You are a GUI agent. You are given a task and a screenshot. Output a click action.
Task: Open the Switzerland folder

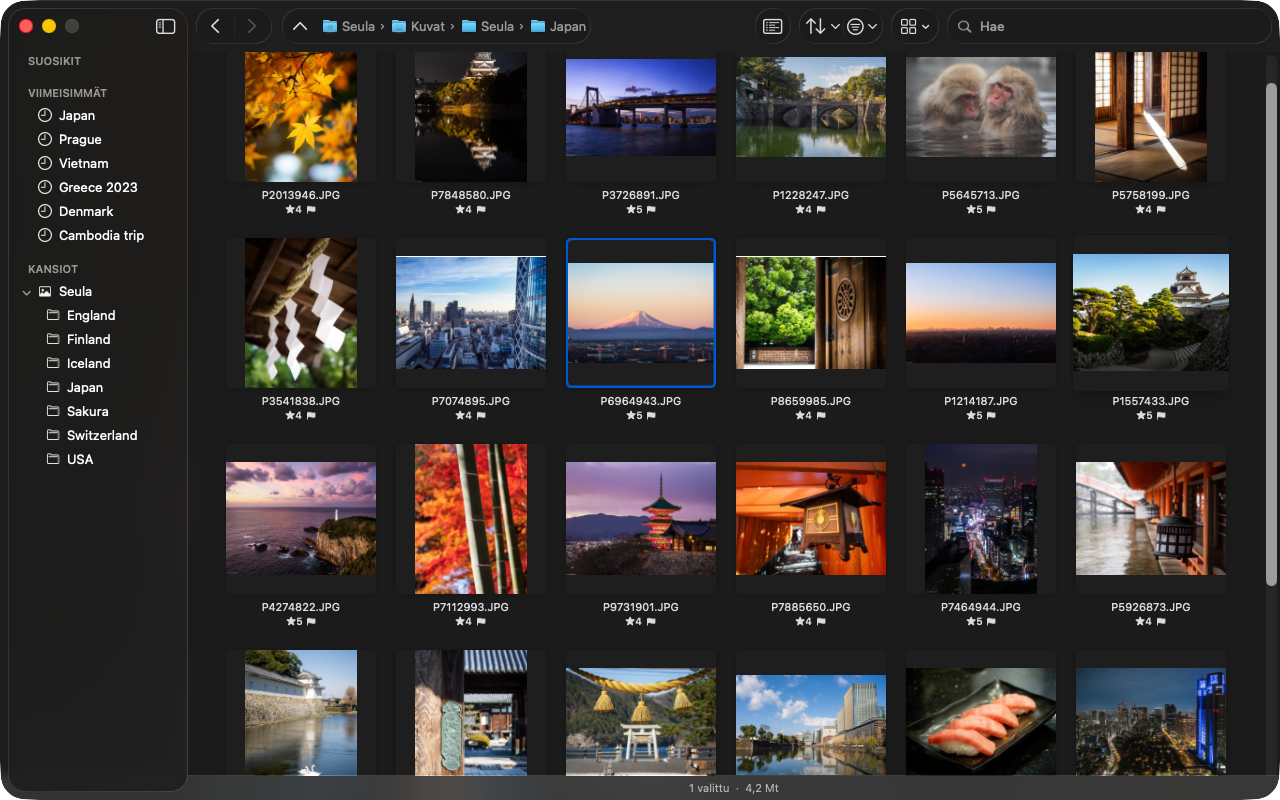(x=102, y=435)
